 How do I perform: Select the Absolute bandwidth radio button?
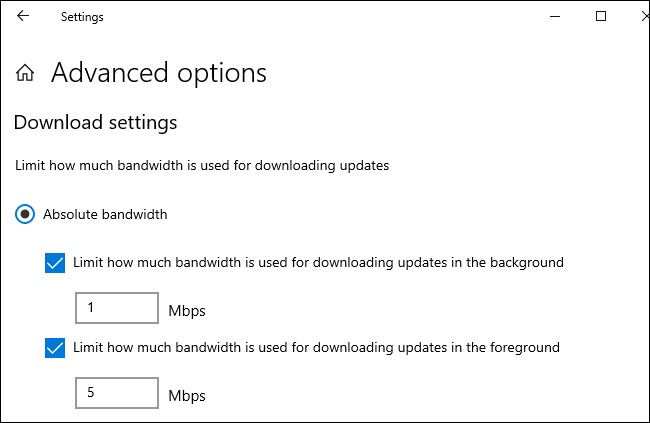tap(25, 214)
